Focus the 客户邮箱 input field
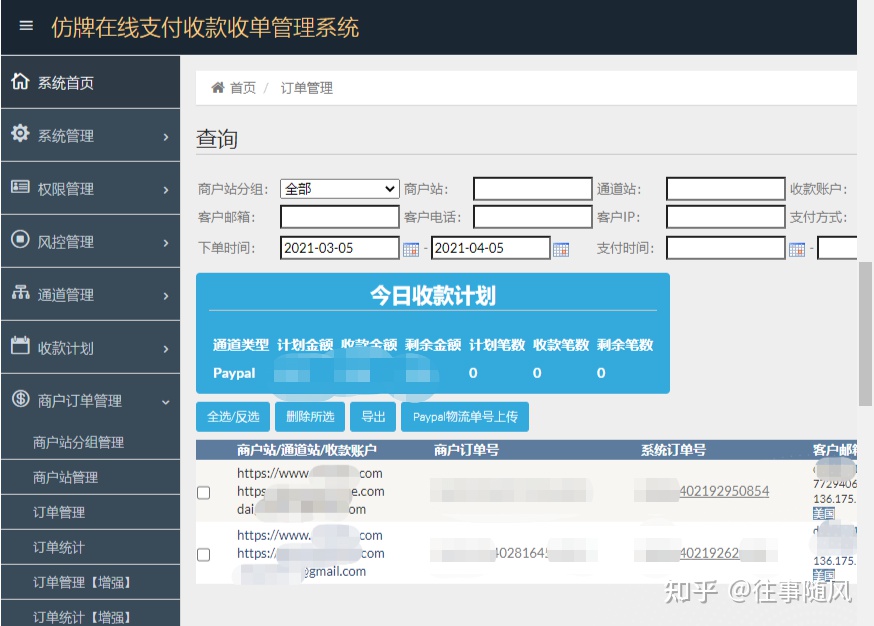 click(x=339, y=217)
